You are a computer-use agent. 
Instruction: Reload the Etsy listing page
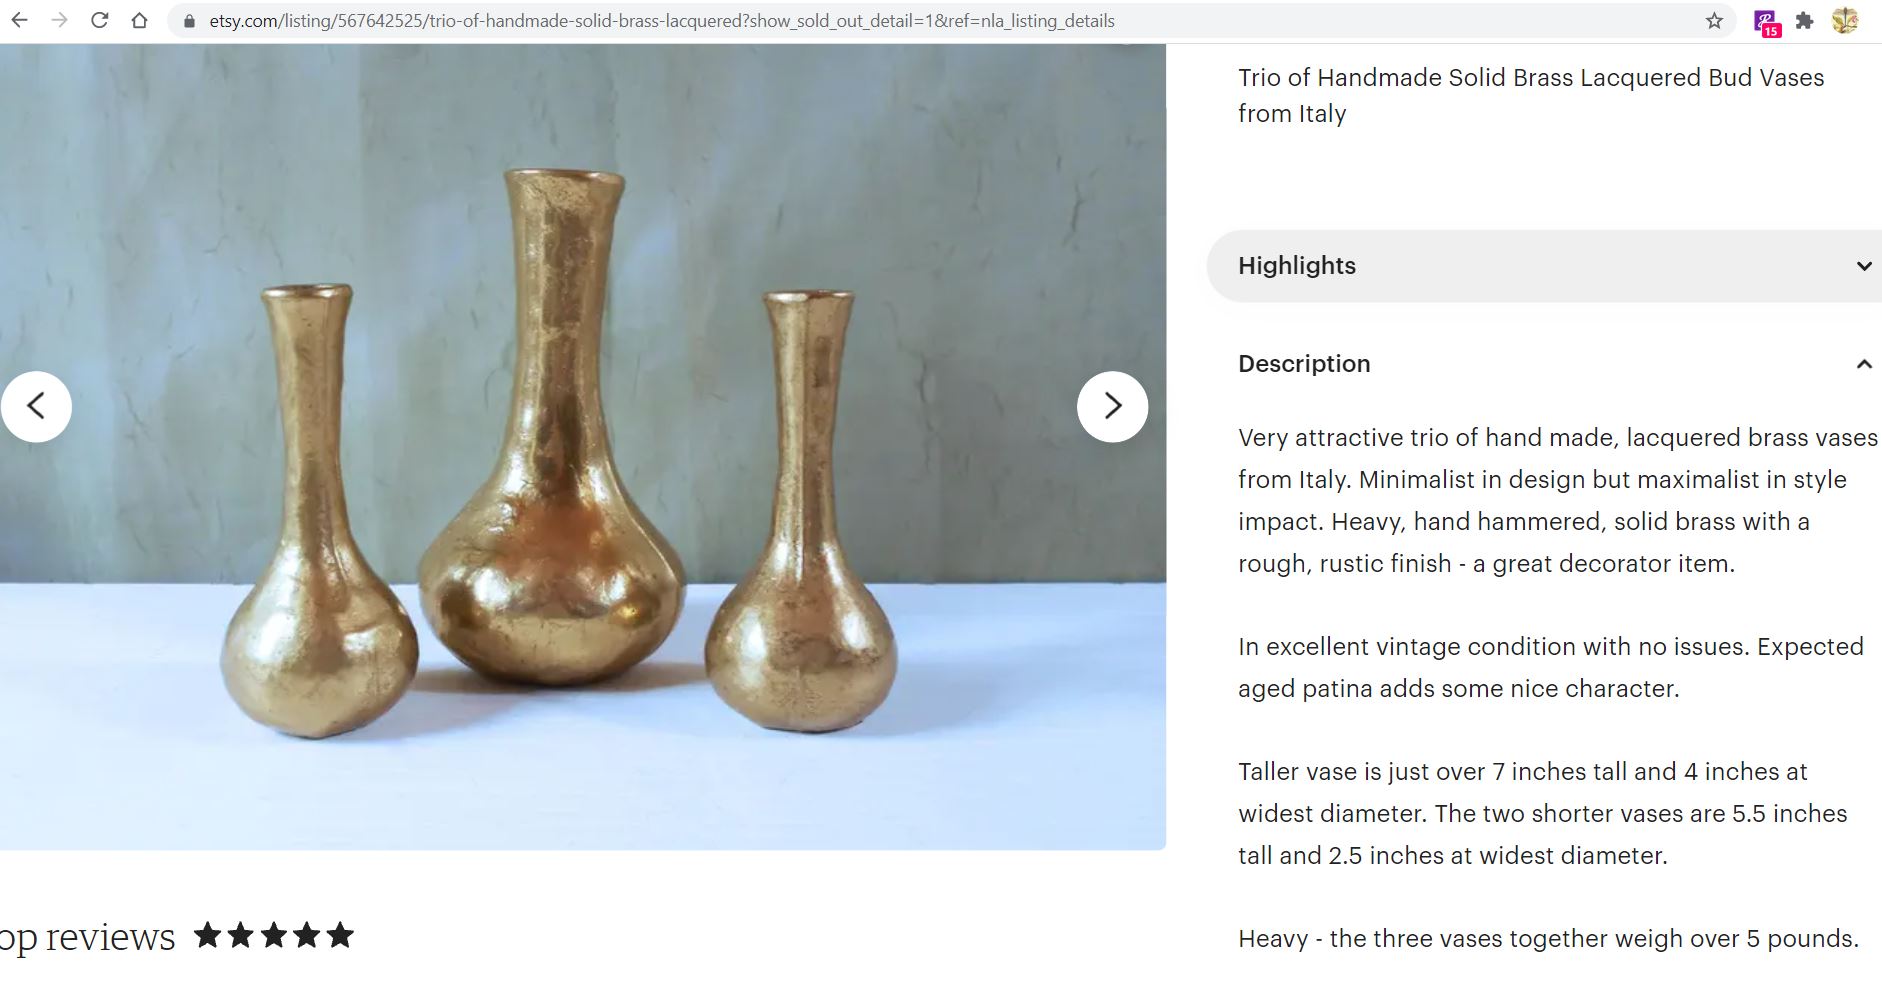99,19
